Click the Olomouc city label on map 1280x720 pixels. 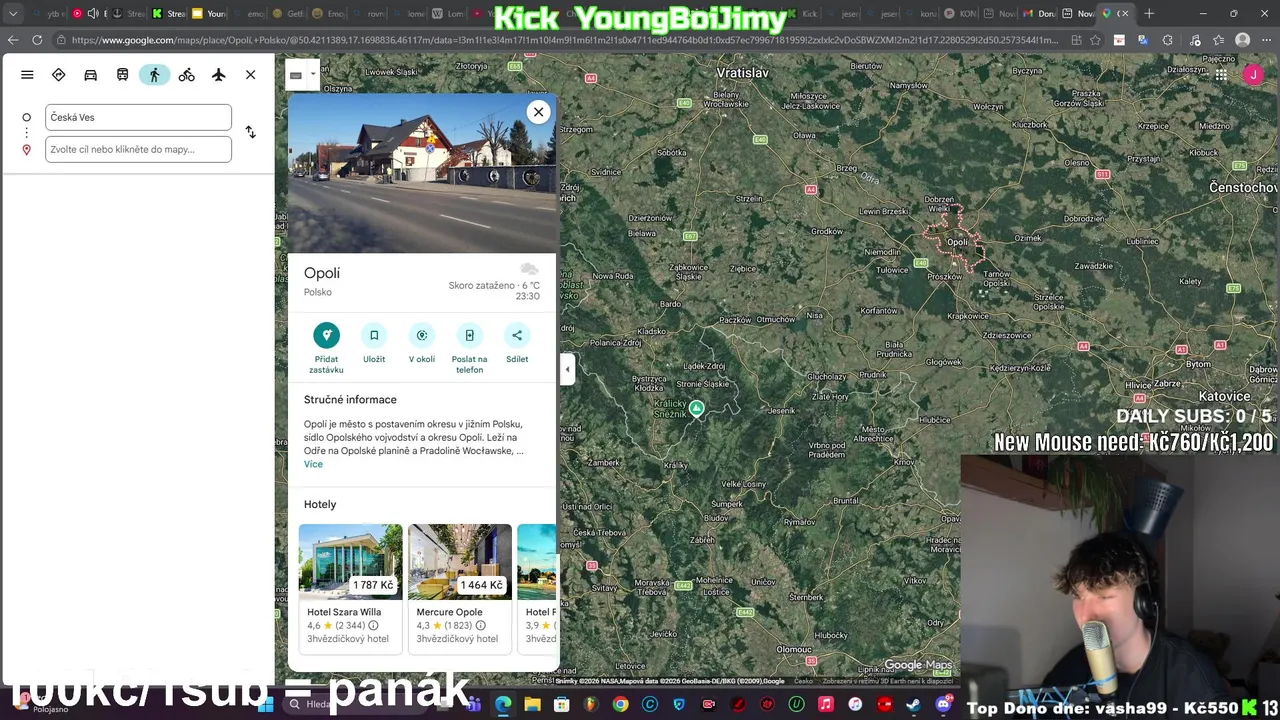tap(794, 649)
